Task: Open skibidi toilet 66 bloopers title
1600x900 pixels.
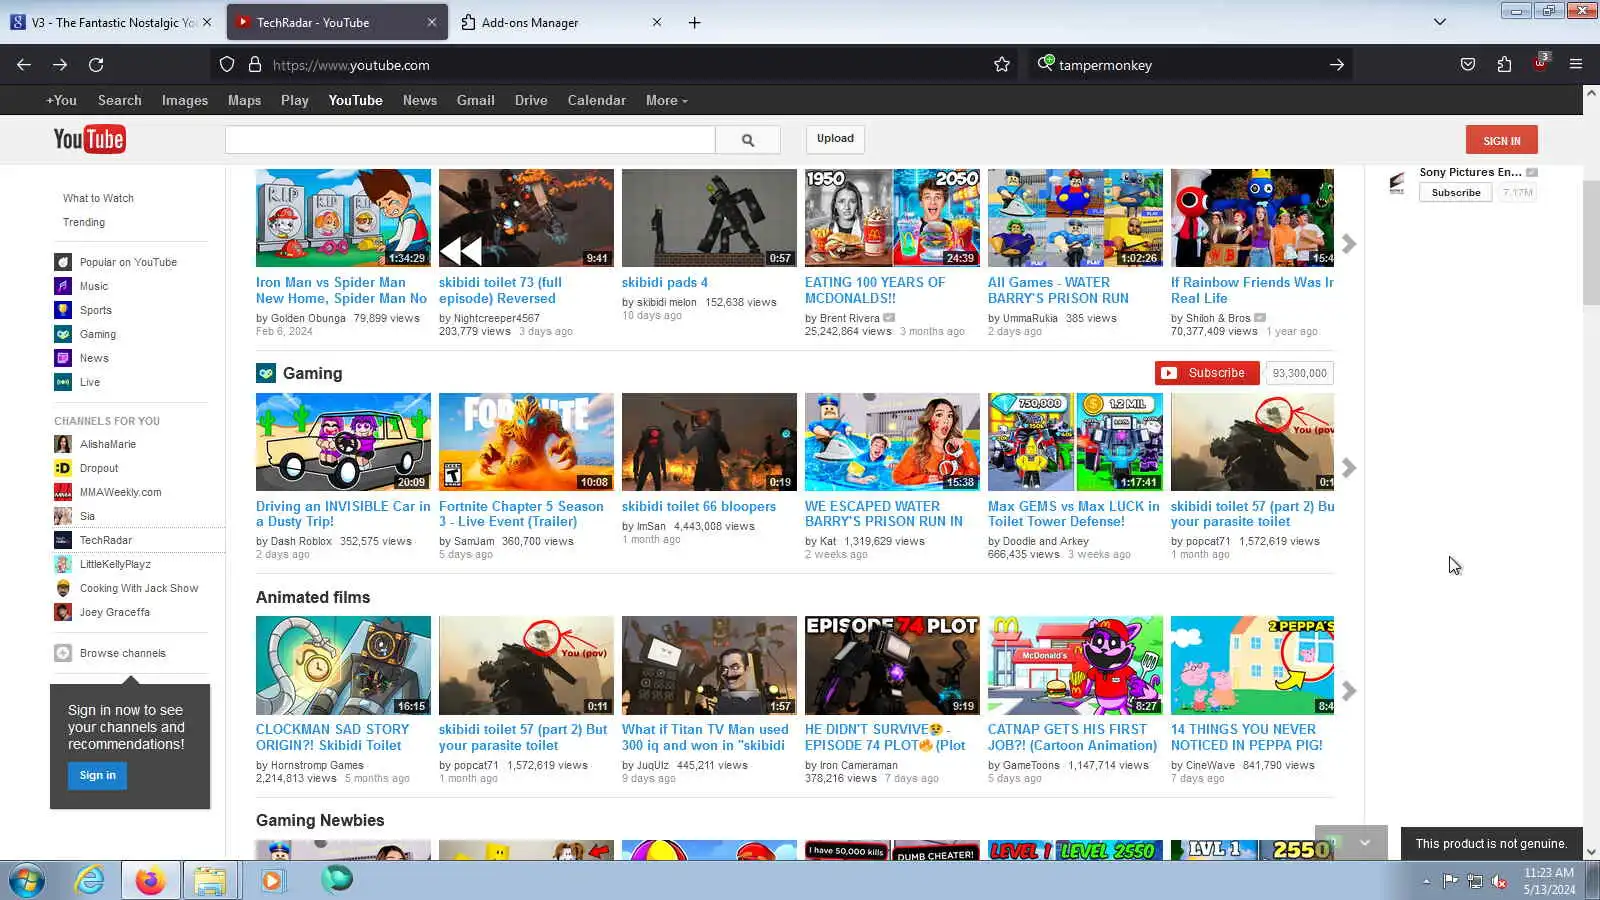Action: pos(699,506)
